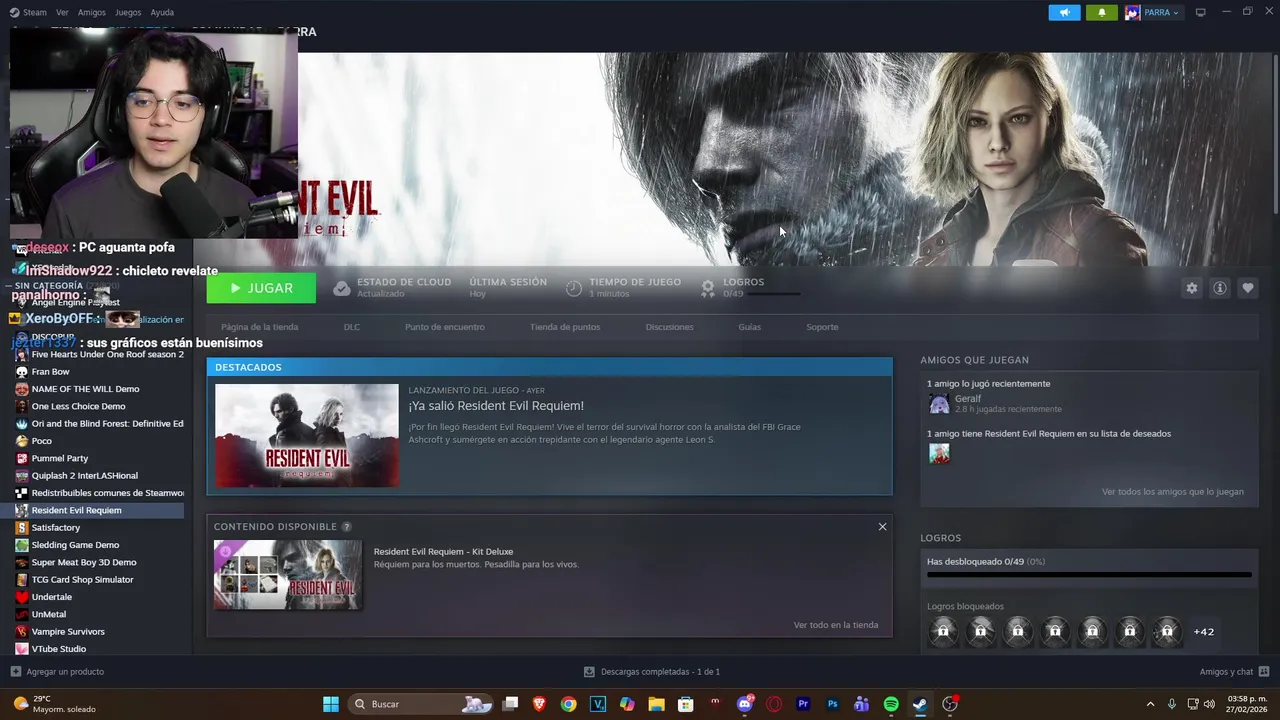Open game settings gear for Resident Evil Requiem
The height and width of the screenshot is (720, 1280).
coord(1191,288)
